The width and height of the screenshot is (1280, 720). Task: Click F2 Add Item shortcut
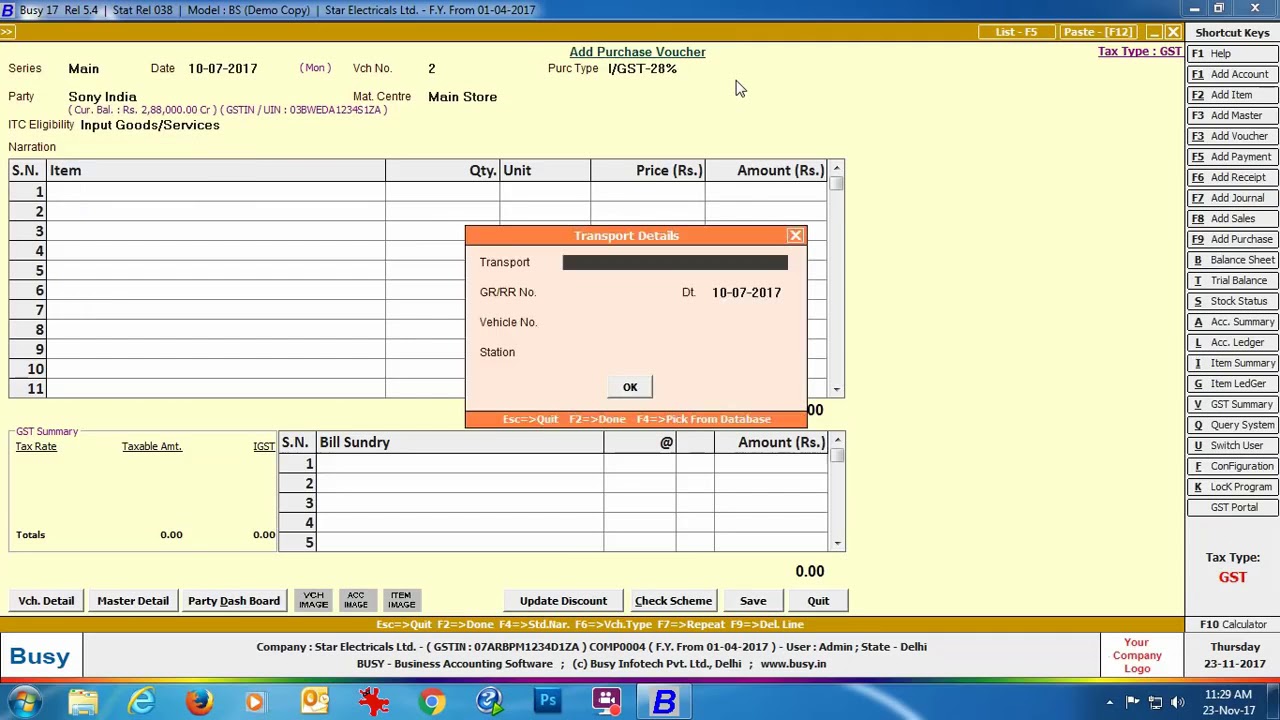(1232, 95)
